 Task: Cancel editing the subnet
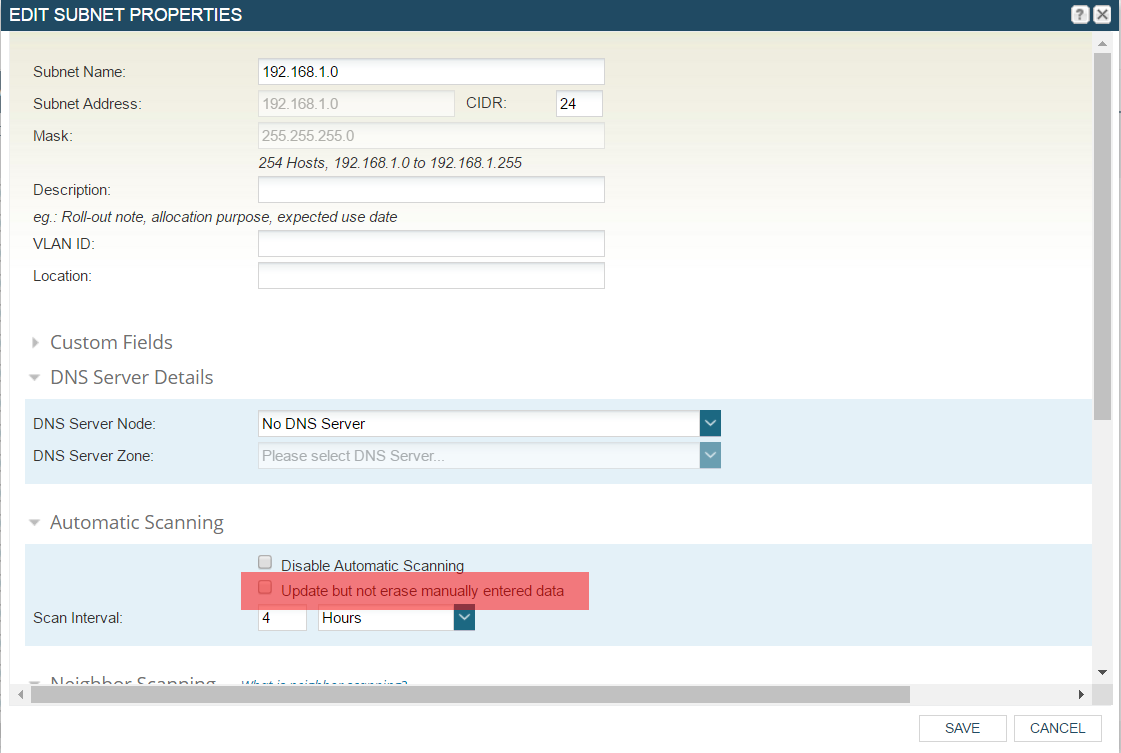[1057, 728]
